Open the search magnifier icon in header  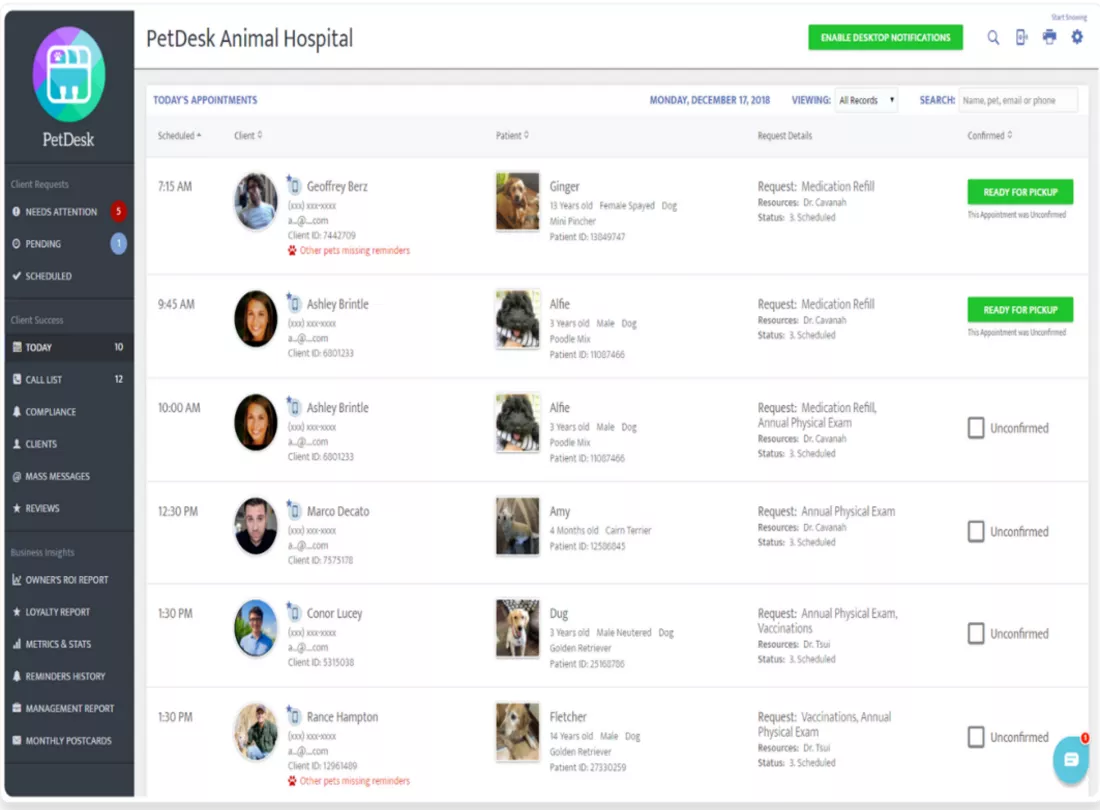coord(993,38)
